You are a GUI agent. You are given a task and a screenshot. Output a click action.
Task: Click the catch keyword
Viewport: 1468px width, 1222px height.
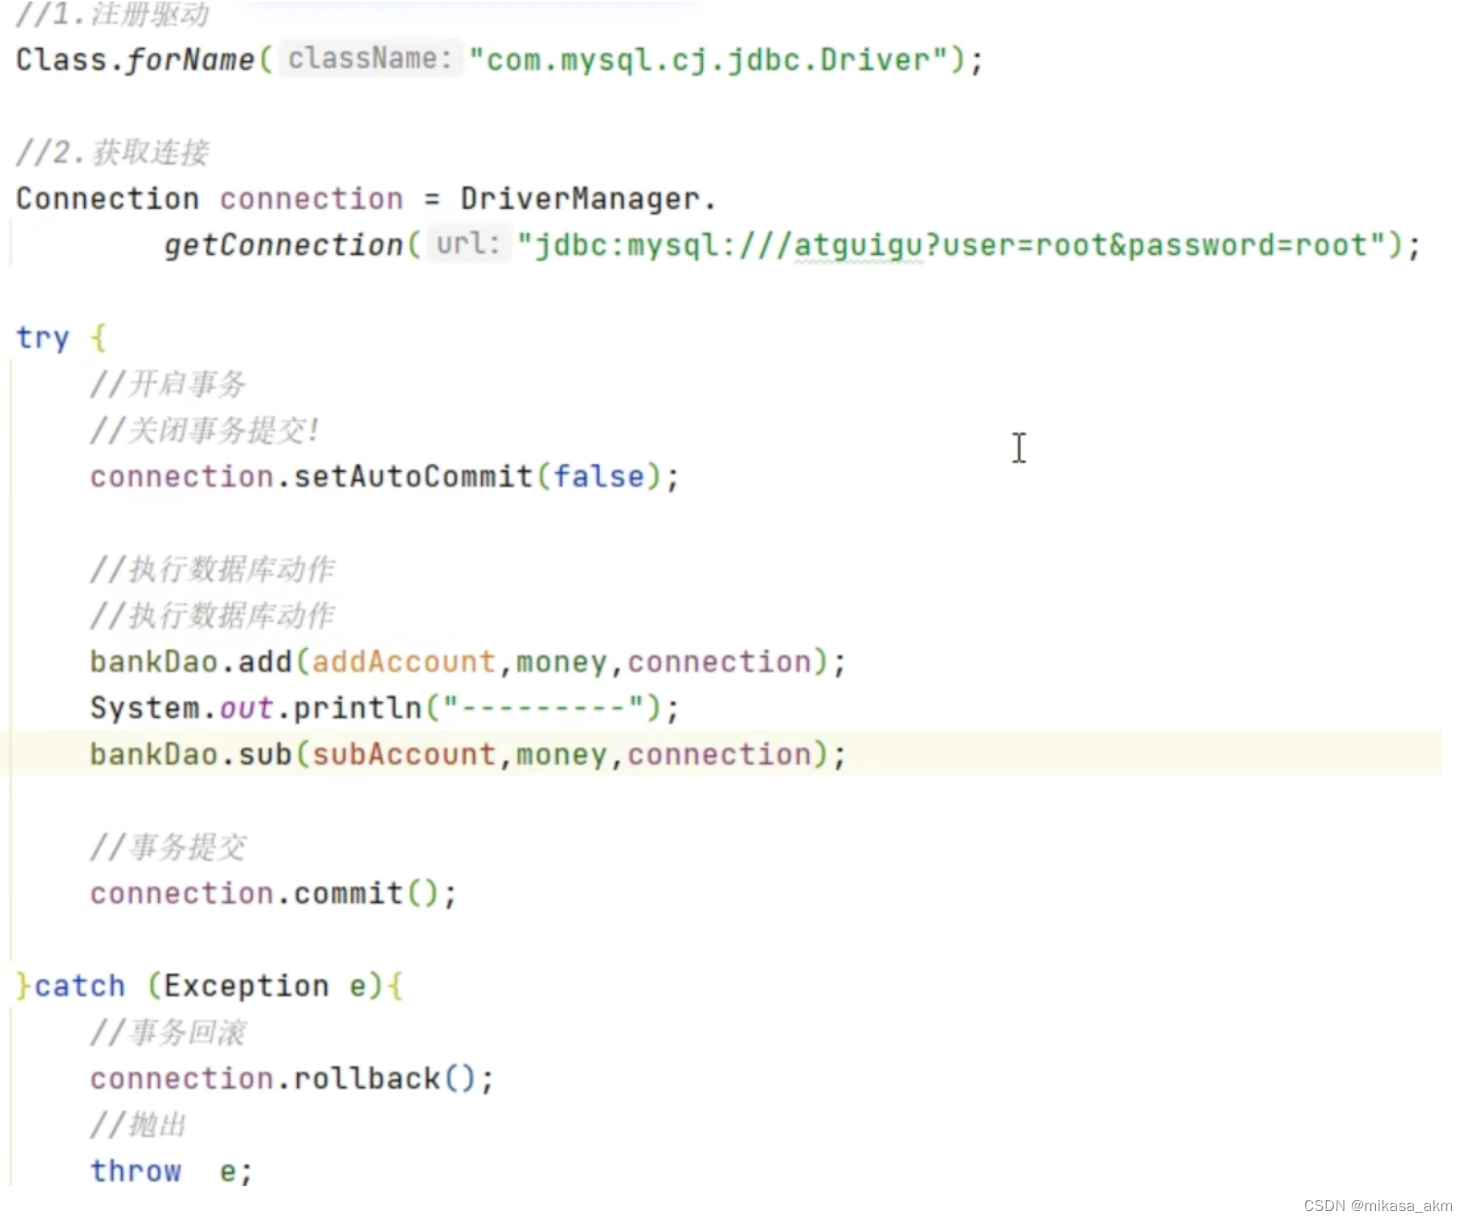(x=80, y=986)
